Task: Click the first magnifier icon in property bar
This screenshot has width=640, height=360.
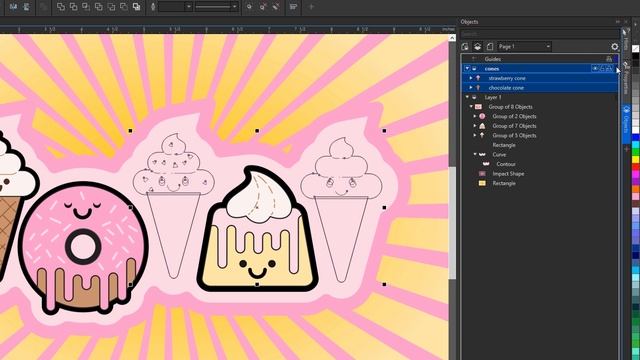Action: tap(249, 7)
